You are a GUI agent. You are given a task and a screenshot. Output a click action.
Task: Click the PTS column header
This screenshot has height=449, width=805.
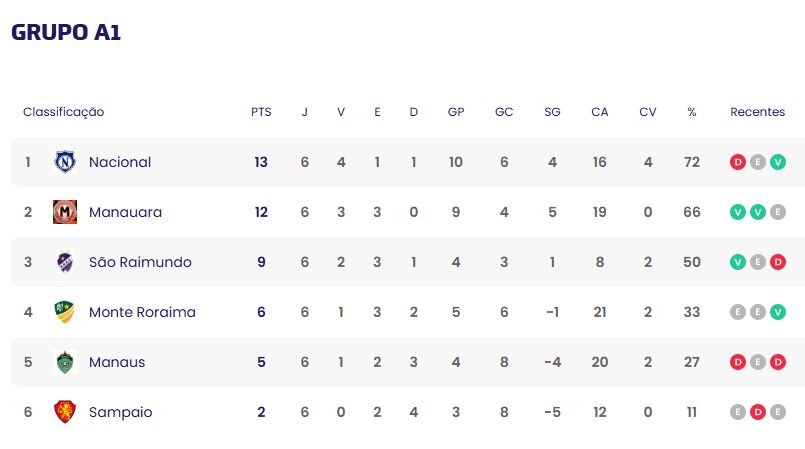click(x=261, y=112)
